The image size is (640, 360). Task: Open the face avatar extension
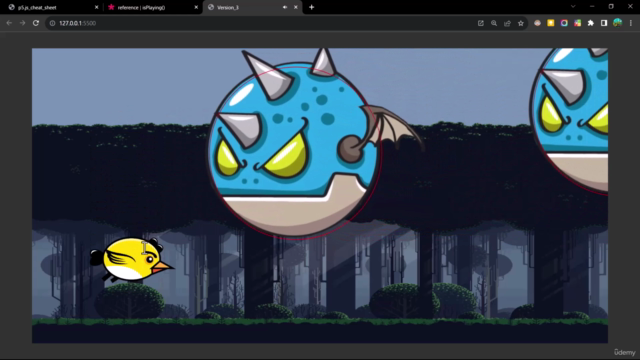coord(538,23)
